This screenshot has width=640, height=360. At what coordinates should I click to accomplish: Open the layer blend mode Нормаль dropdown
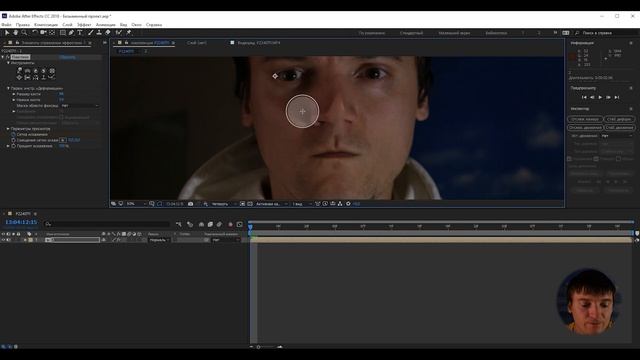click(x=159, y=240)
